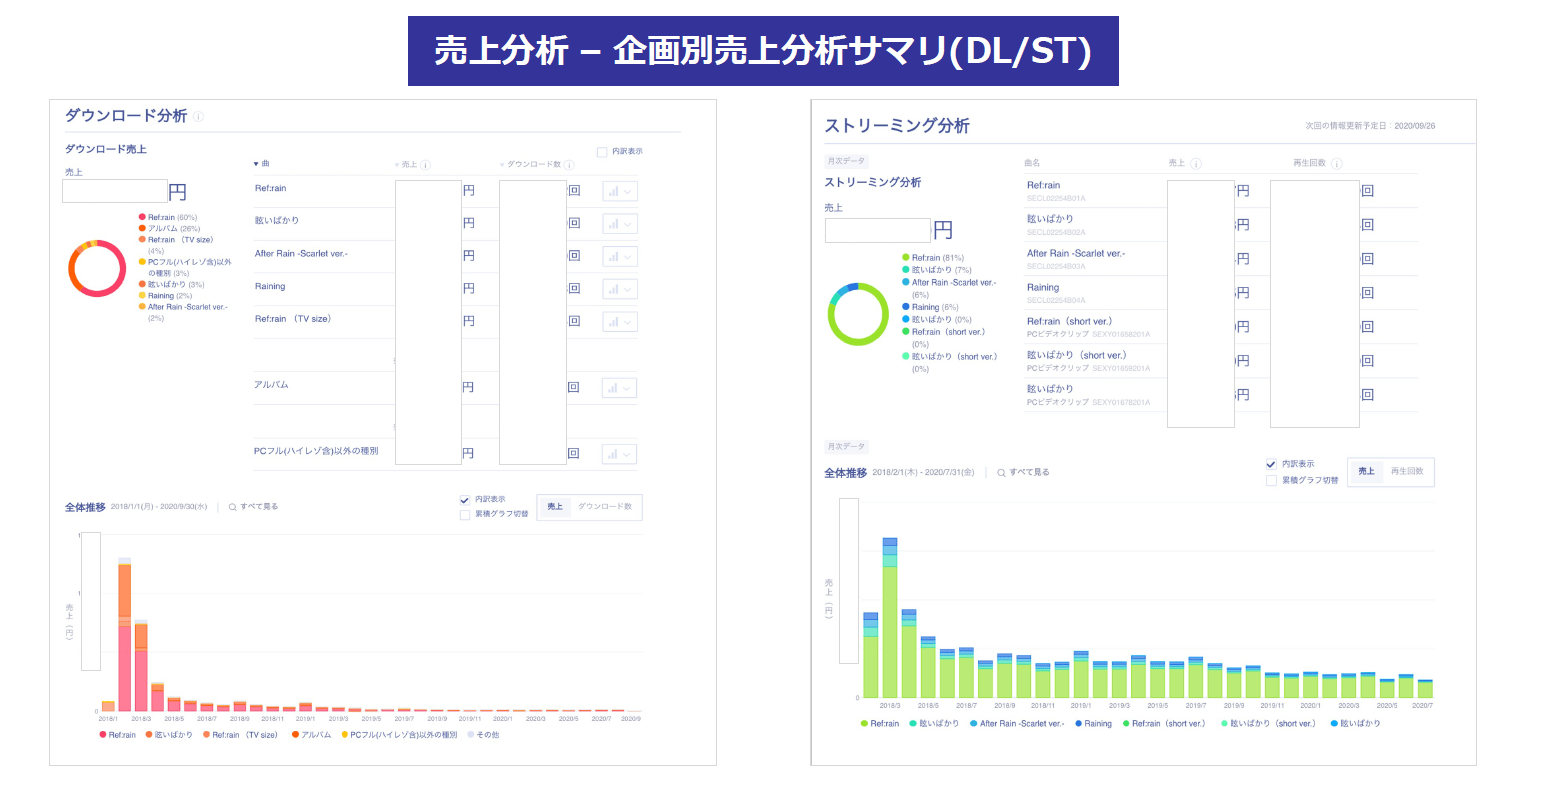Click info icon next to download 売上 column header
Viewport: 1541px width, 788px height.
click(x=425, y=165)
